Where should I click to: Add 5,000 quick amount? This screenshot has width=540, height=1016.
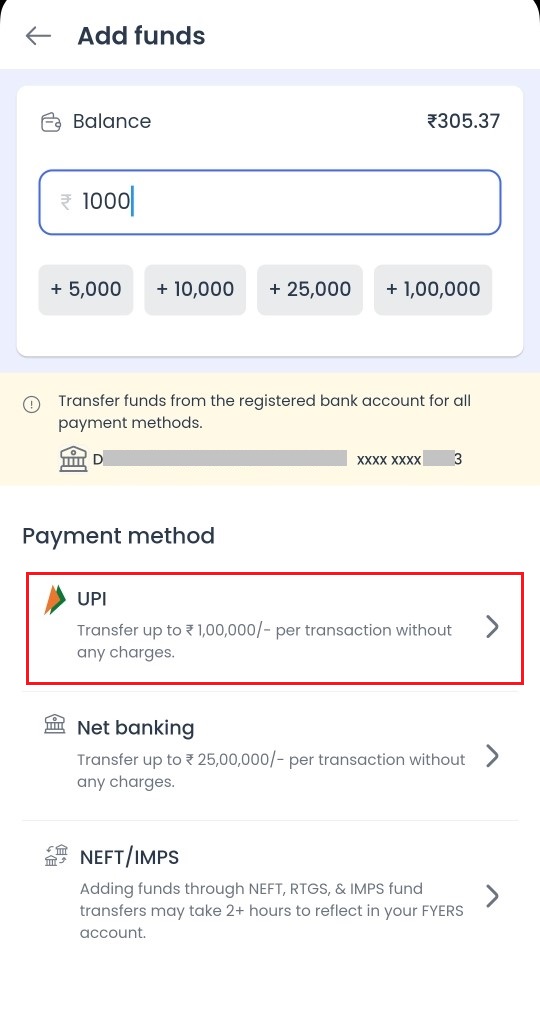[86, 290]
